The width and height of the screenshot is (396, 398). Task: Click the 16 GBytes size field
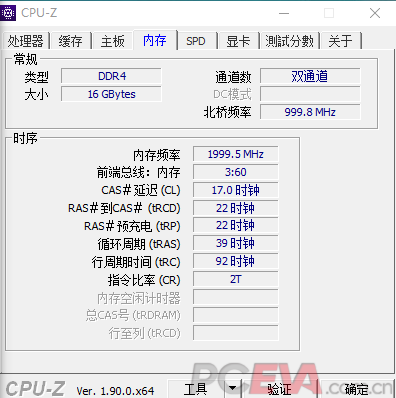point(111,94)
